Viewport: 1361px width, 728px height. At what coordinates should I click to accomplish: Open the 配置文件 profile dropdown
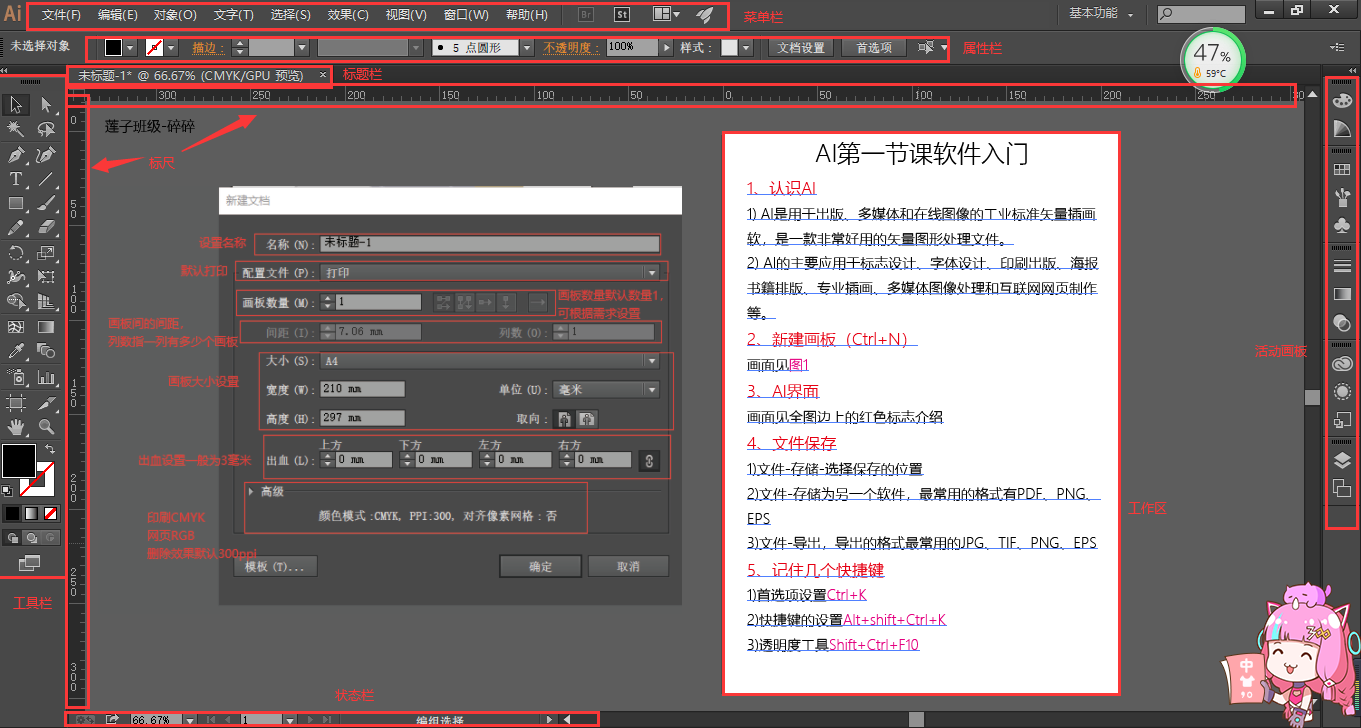click(x=652, y=271)
